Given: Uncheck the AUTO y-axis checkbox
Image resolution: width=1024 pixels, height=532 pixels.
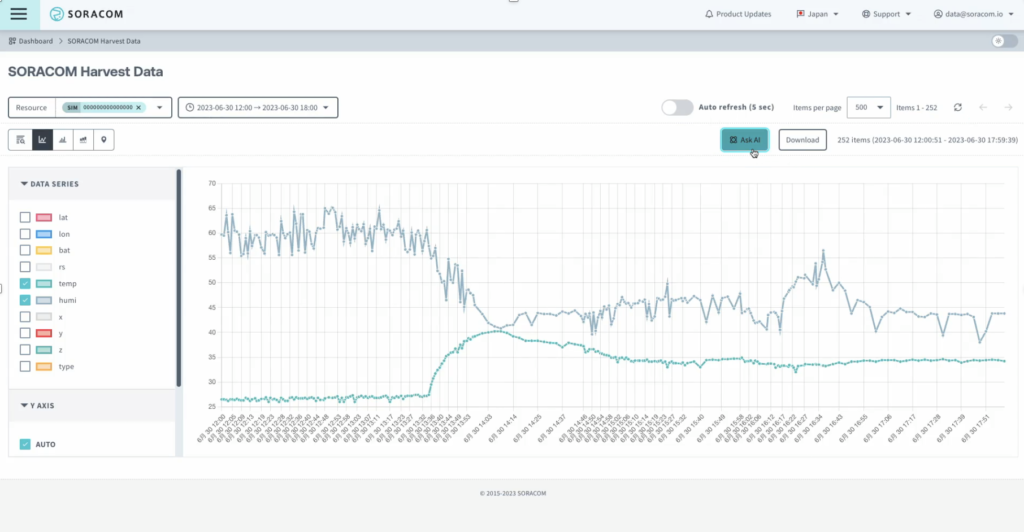Looking at the screenshot, I should (x=25, y=444).
